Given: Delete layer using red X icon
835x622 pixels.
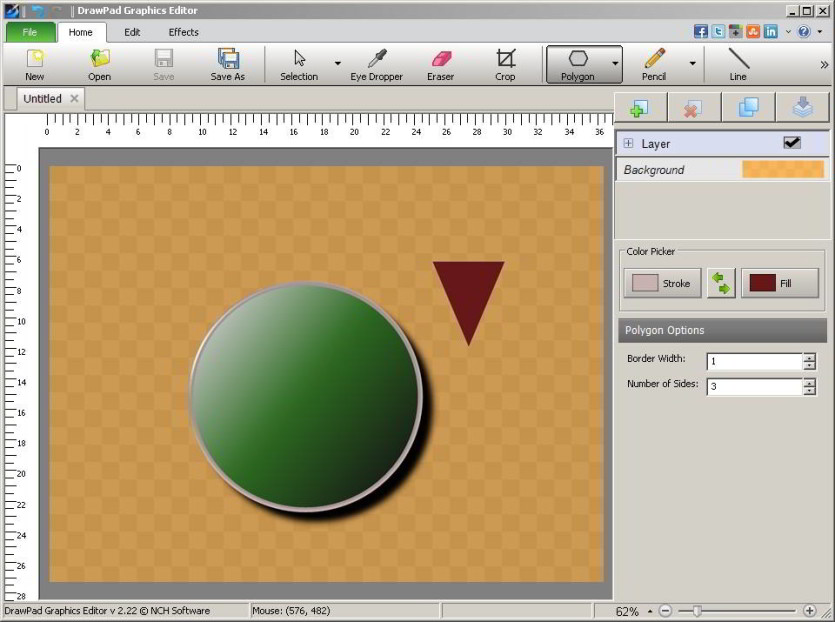Looking at the screenshot, I should (694, 107).
